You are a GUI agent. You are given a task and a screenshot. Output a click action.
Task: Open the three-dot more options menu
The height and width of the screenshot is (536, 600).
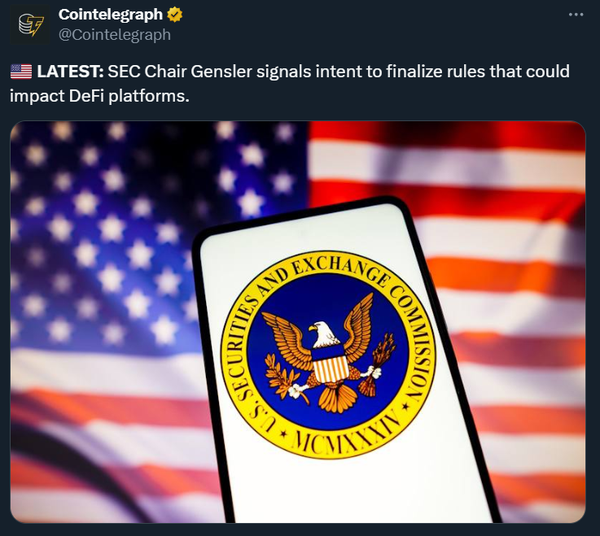tap(576, 15)
